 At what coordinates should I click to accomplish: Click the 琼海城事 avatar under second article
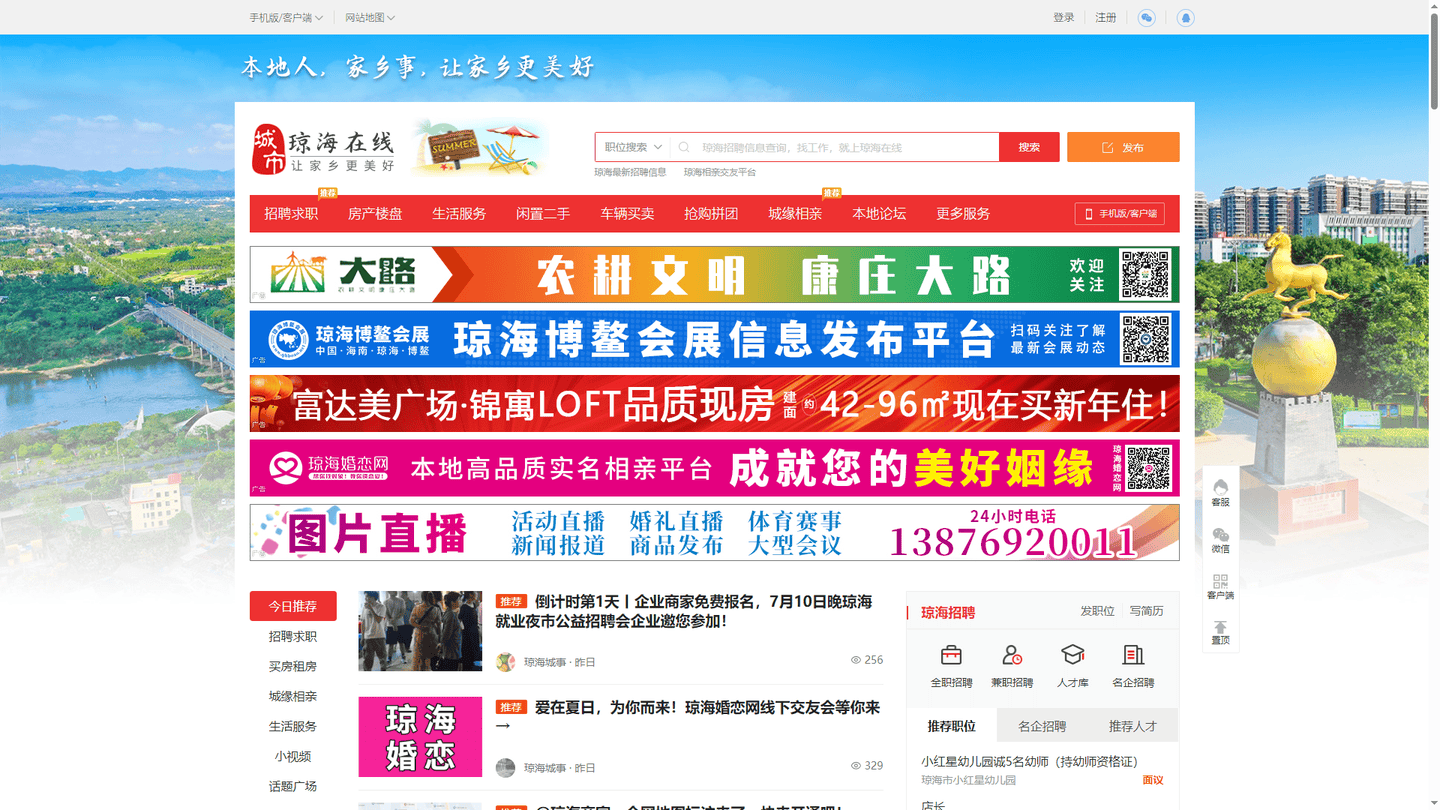505,768
